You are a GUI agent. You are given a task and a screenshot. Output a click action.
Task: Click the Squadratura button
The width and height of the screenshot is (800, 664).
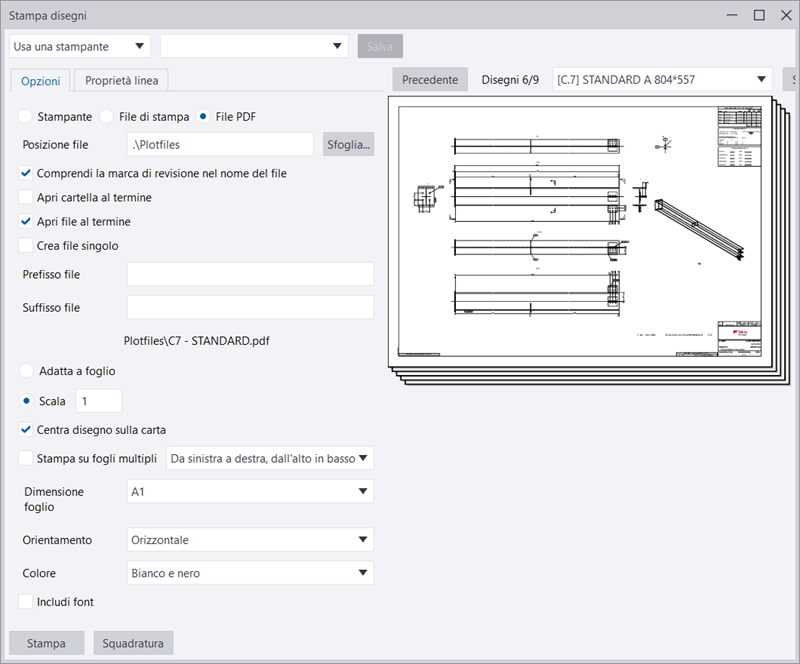pyautogui.click(x=133, y=643)
